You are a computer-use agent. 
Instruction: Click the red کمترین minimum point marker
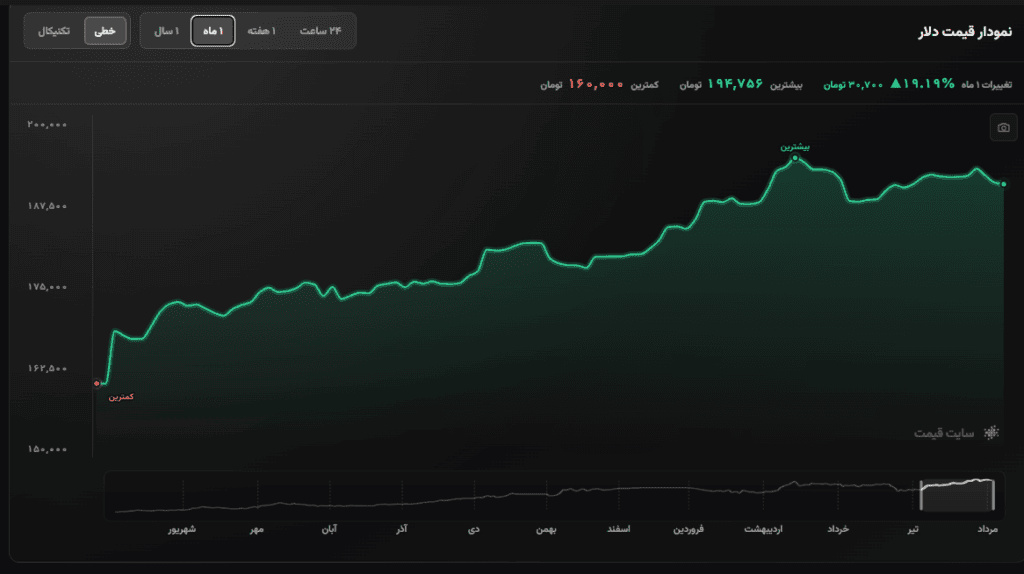(97, 383)
